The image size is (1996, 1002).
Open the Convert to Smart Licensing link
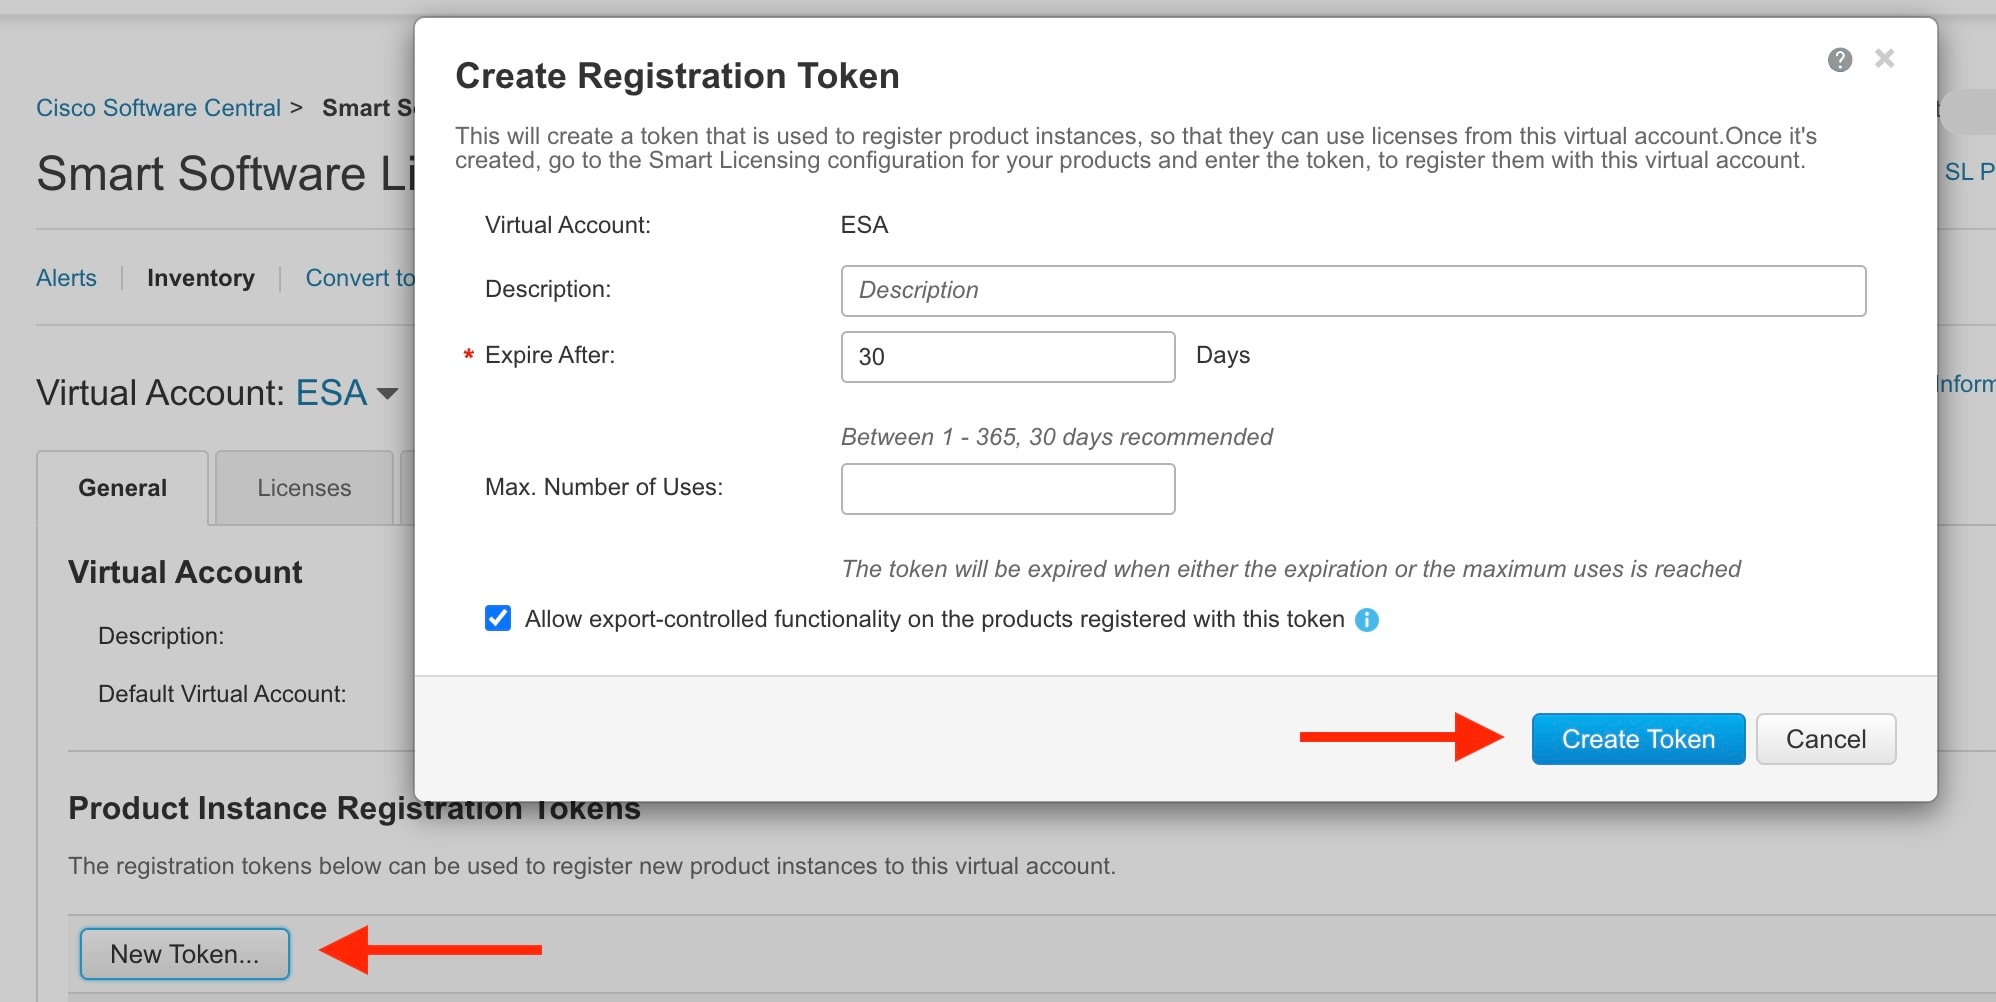pos(360,278)
